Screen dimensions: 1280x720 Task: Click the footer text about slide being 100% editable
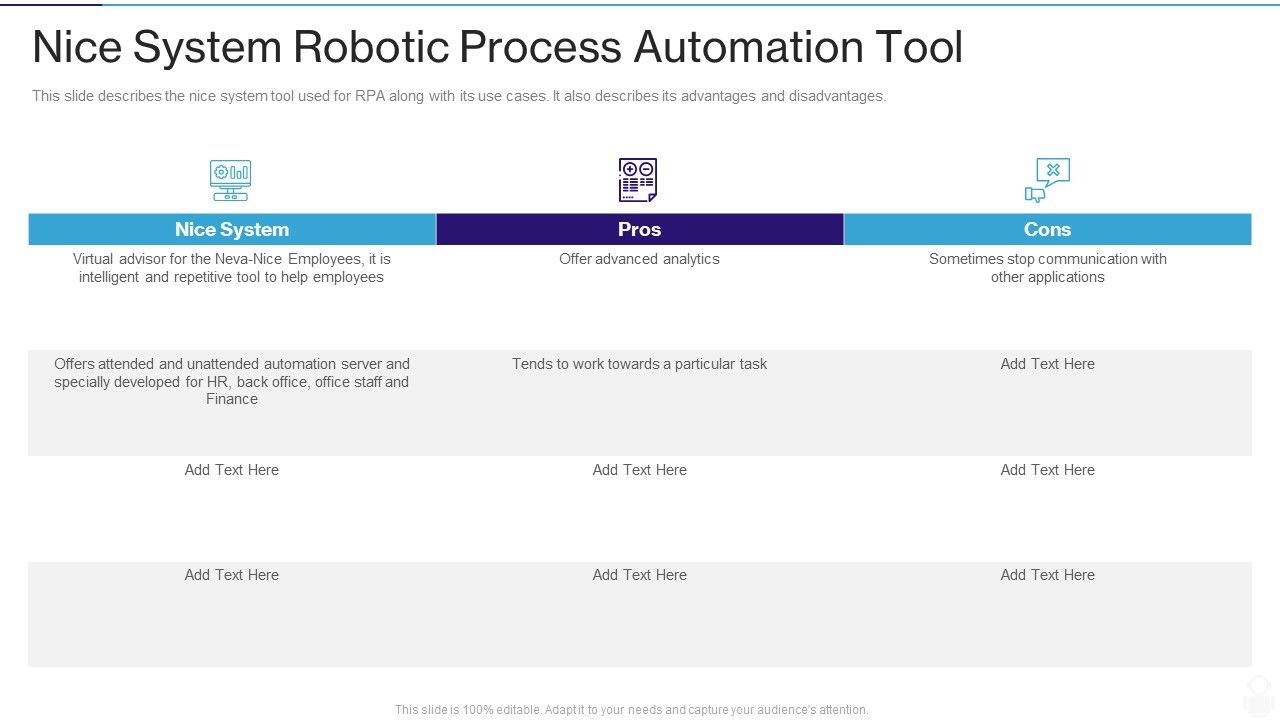click(632, 710)
